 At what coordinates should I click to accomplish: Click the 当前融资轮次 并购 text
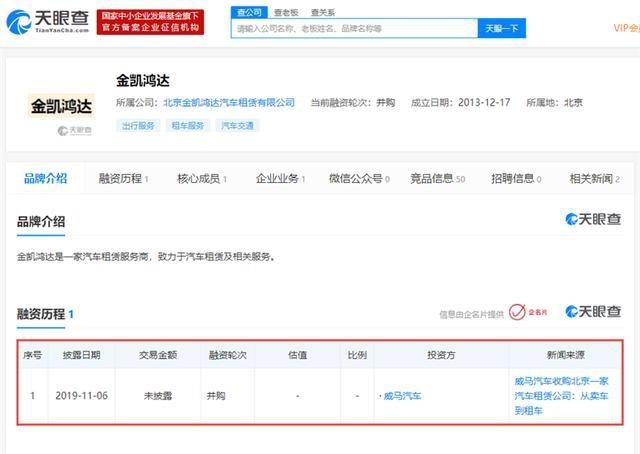pyautogui.click(x=353, y=102)
